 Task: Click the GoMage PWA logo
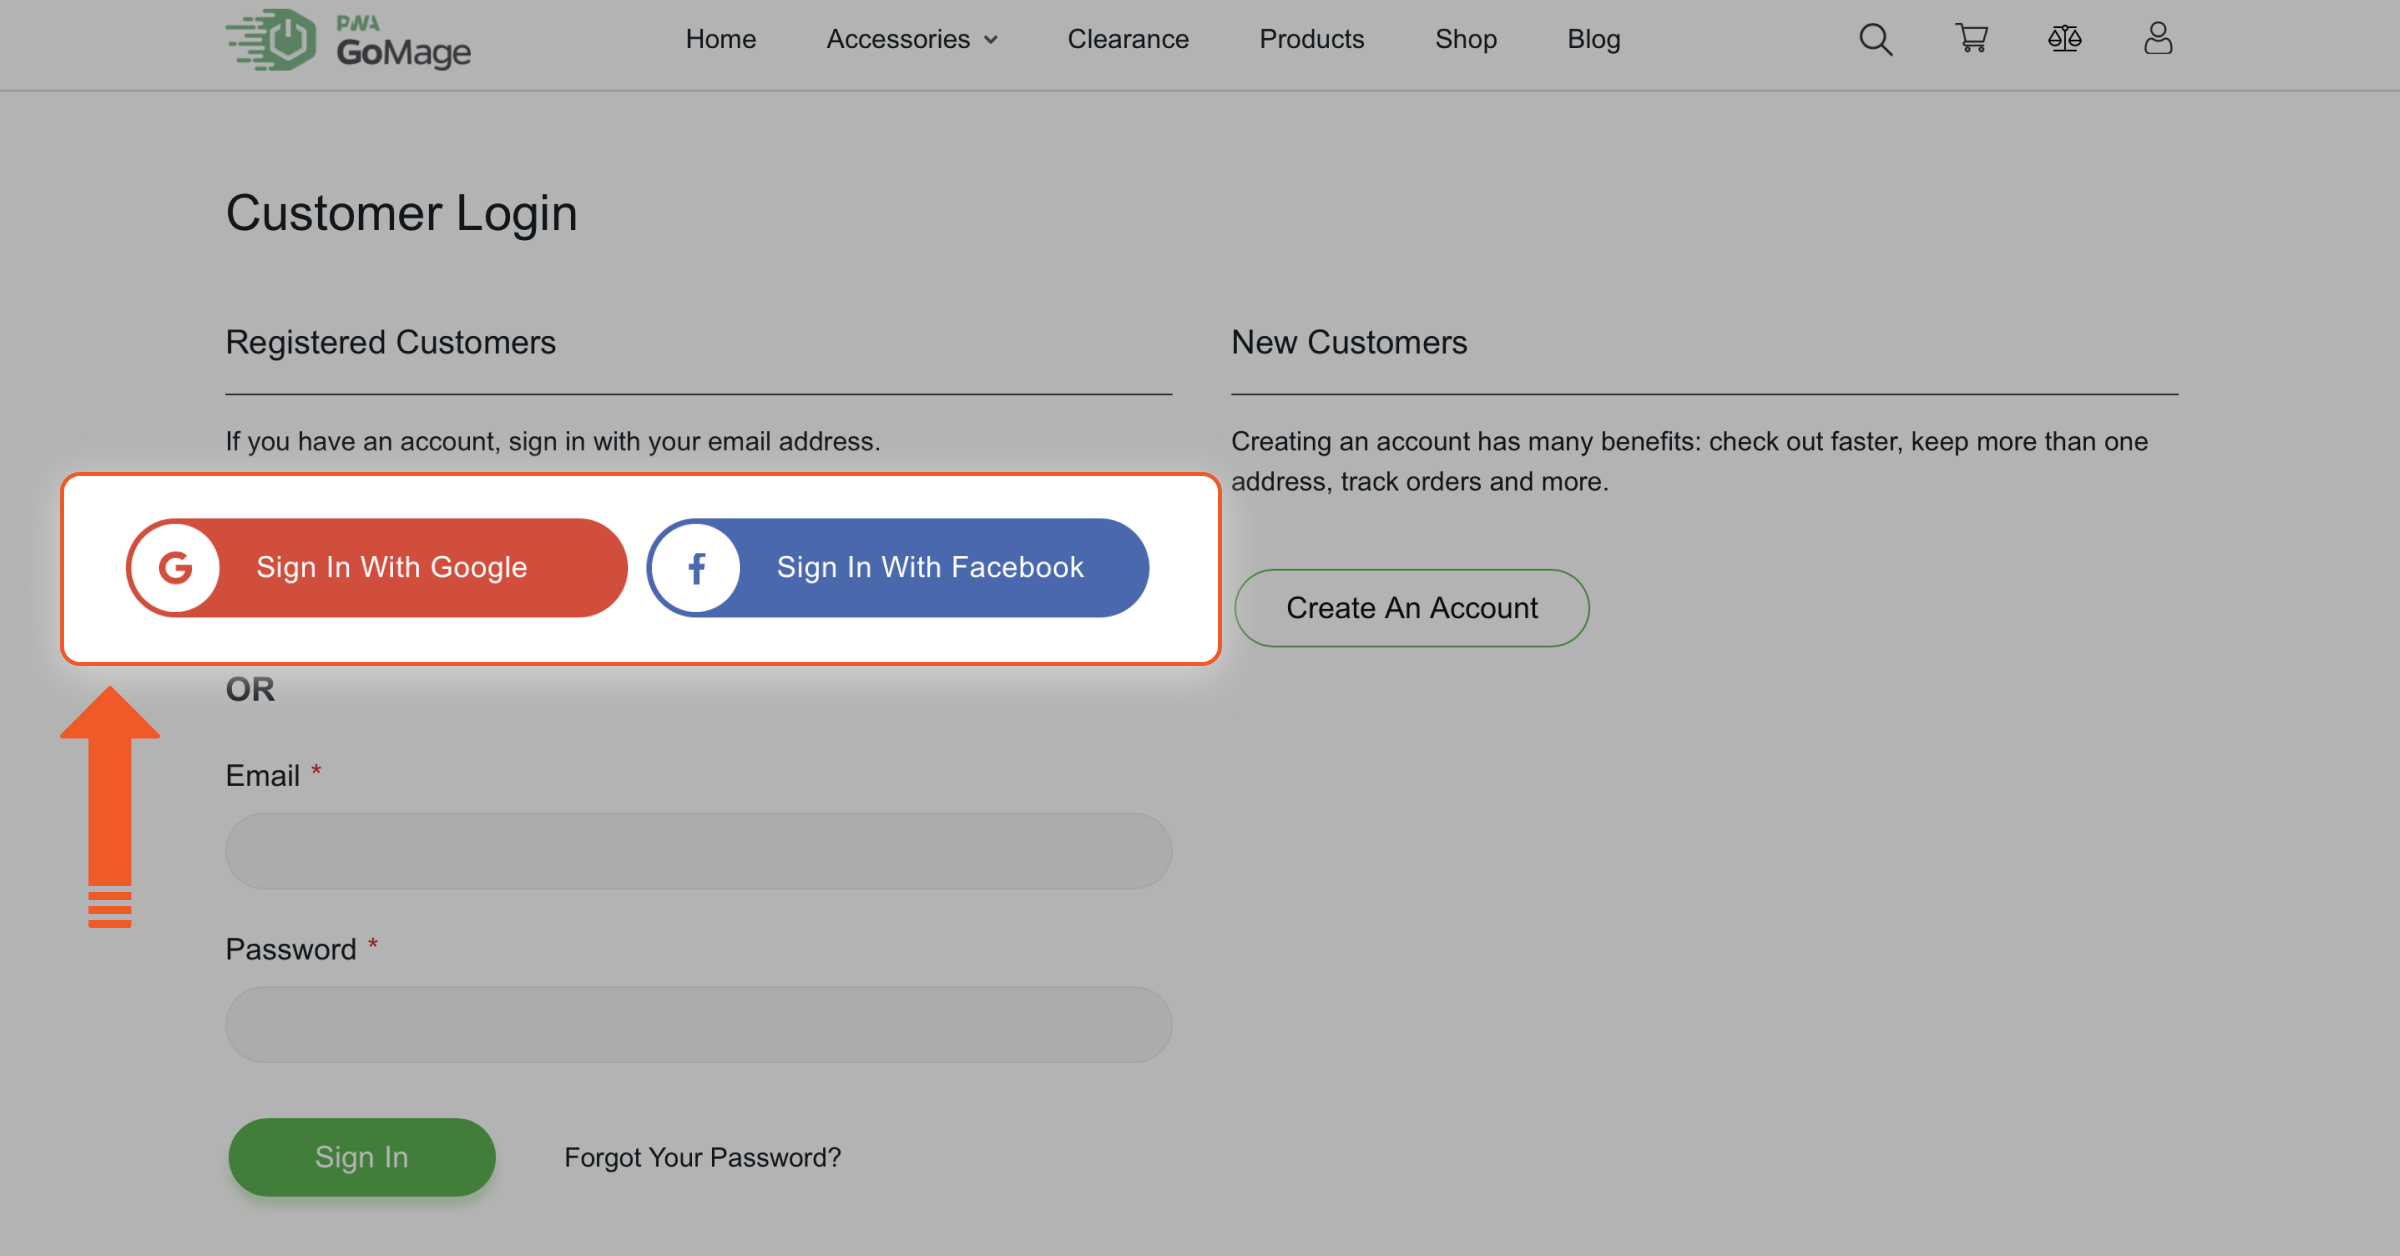(x=348, y=40)
